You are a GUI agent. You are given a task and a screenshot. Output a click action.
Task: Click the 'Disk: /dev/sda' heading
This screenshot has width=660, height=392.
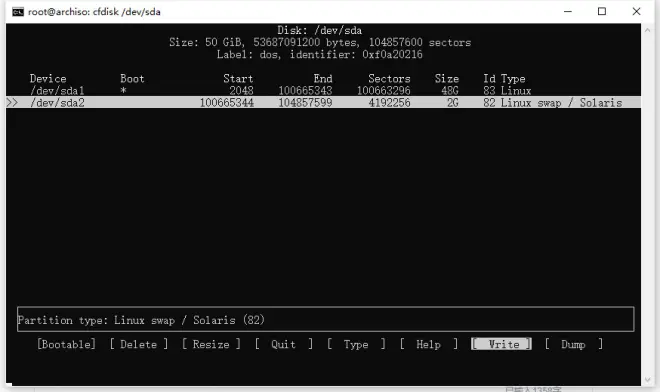click(319, 30)
